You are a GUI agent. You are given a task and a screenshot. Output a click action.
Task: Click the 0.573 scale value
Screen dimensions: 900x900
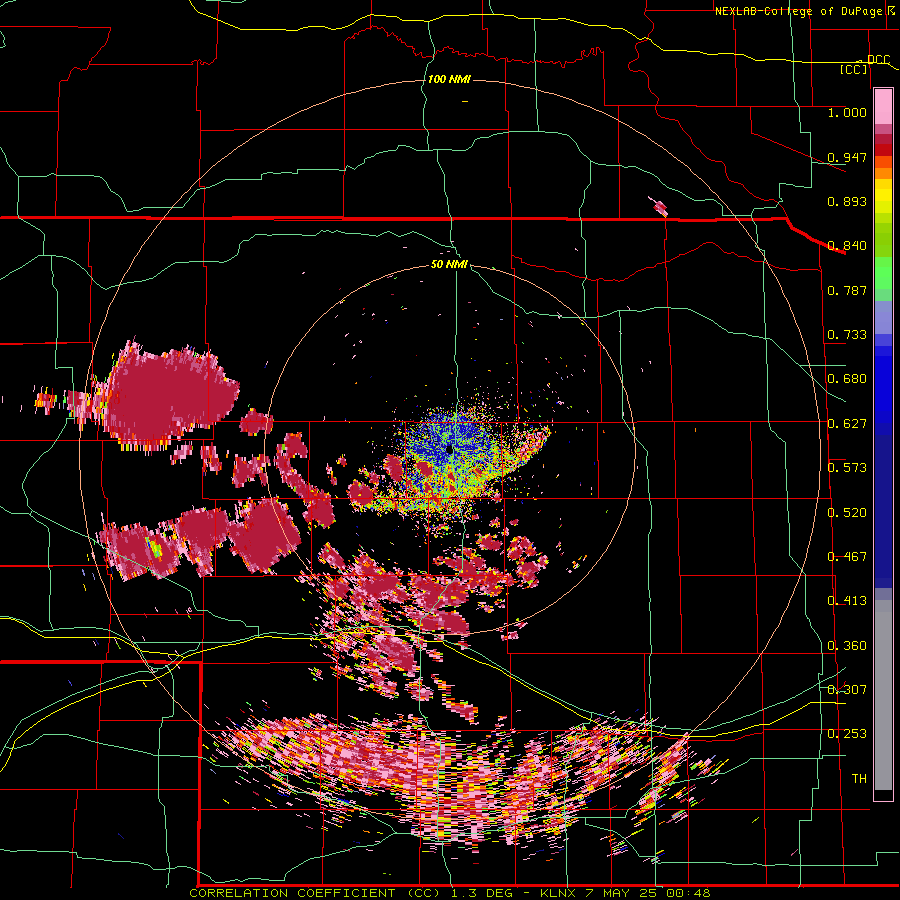847,468
